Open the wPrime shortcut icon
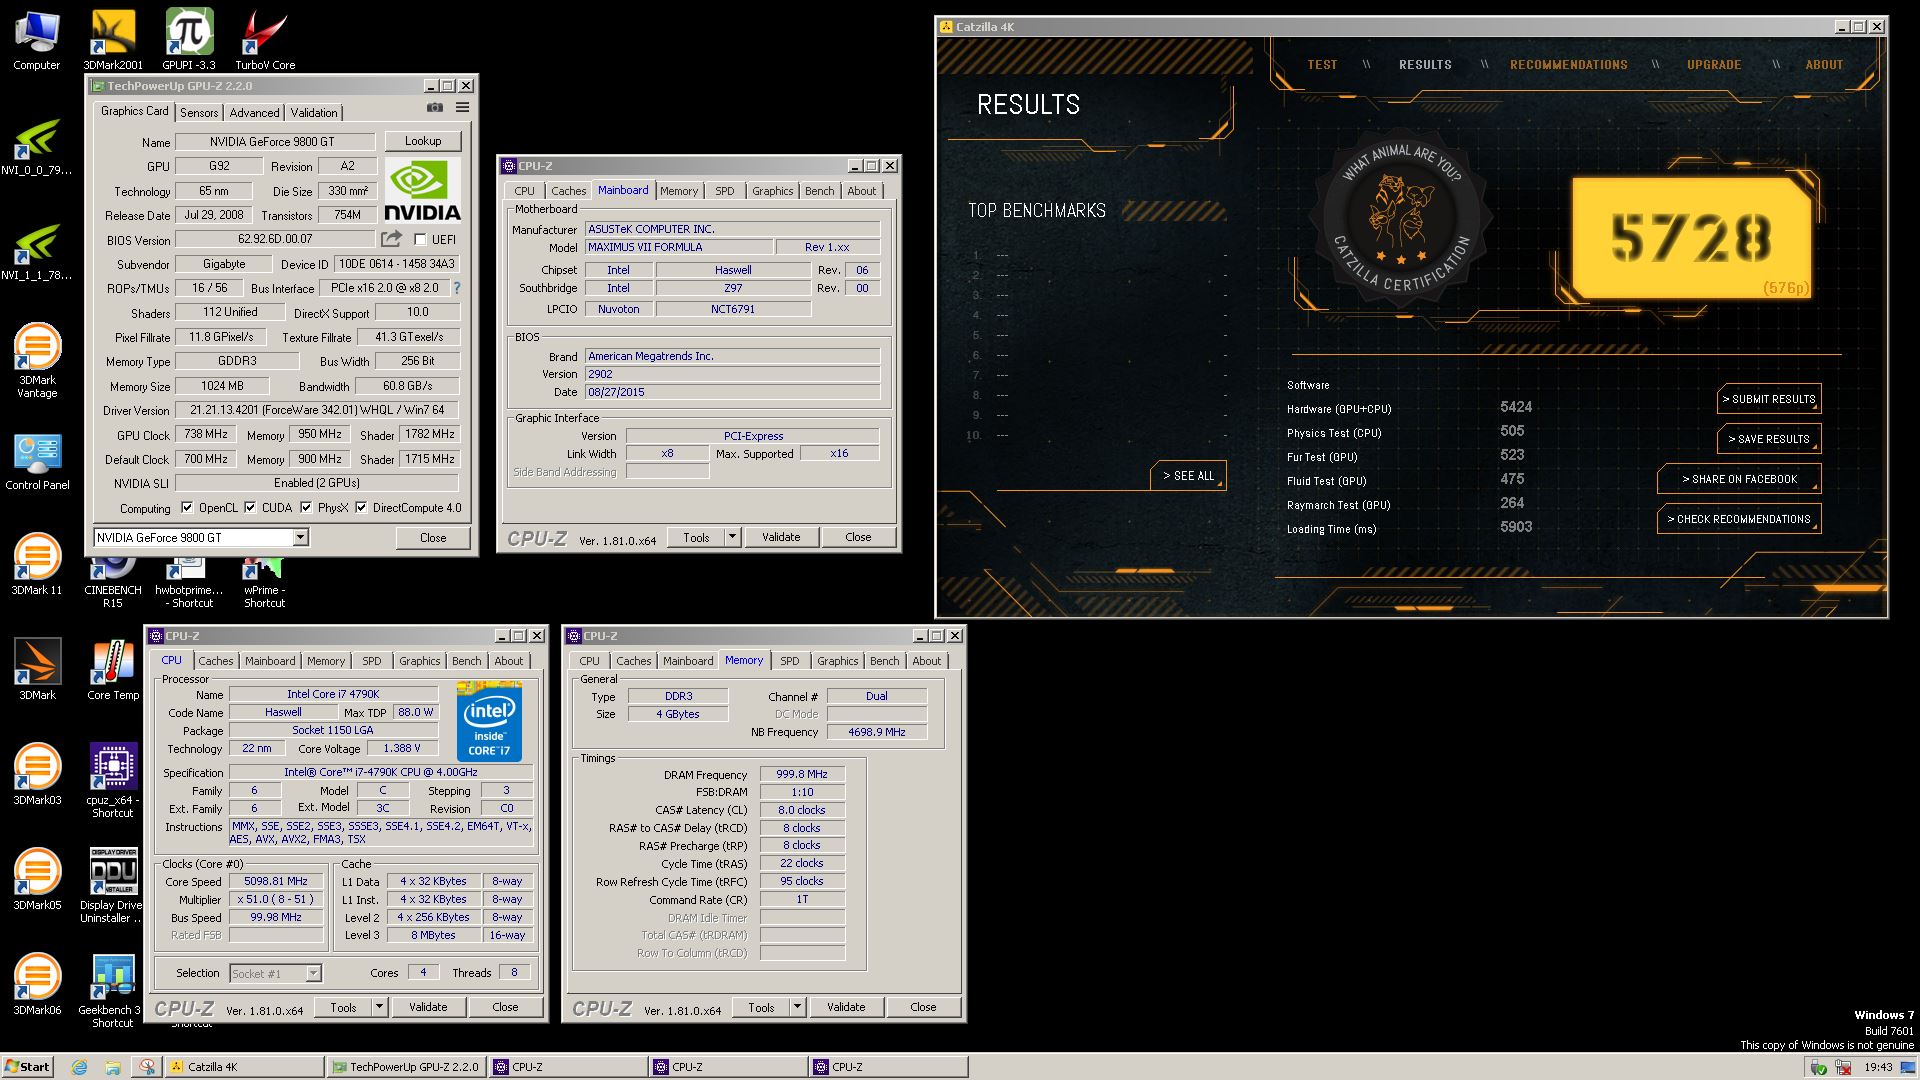 pos(264,583)
